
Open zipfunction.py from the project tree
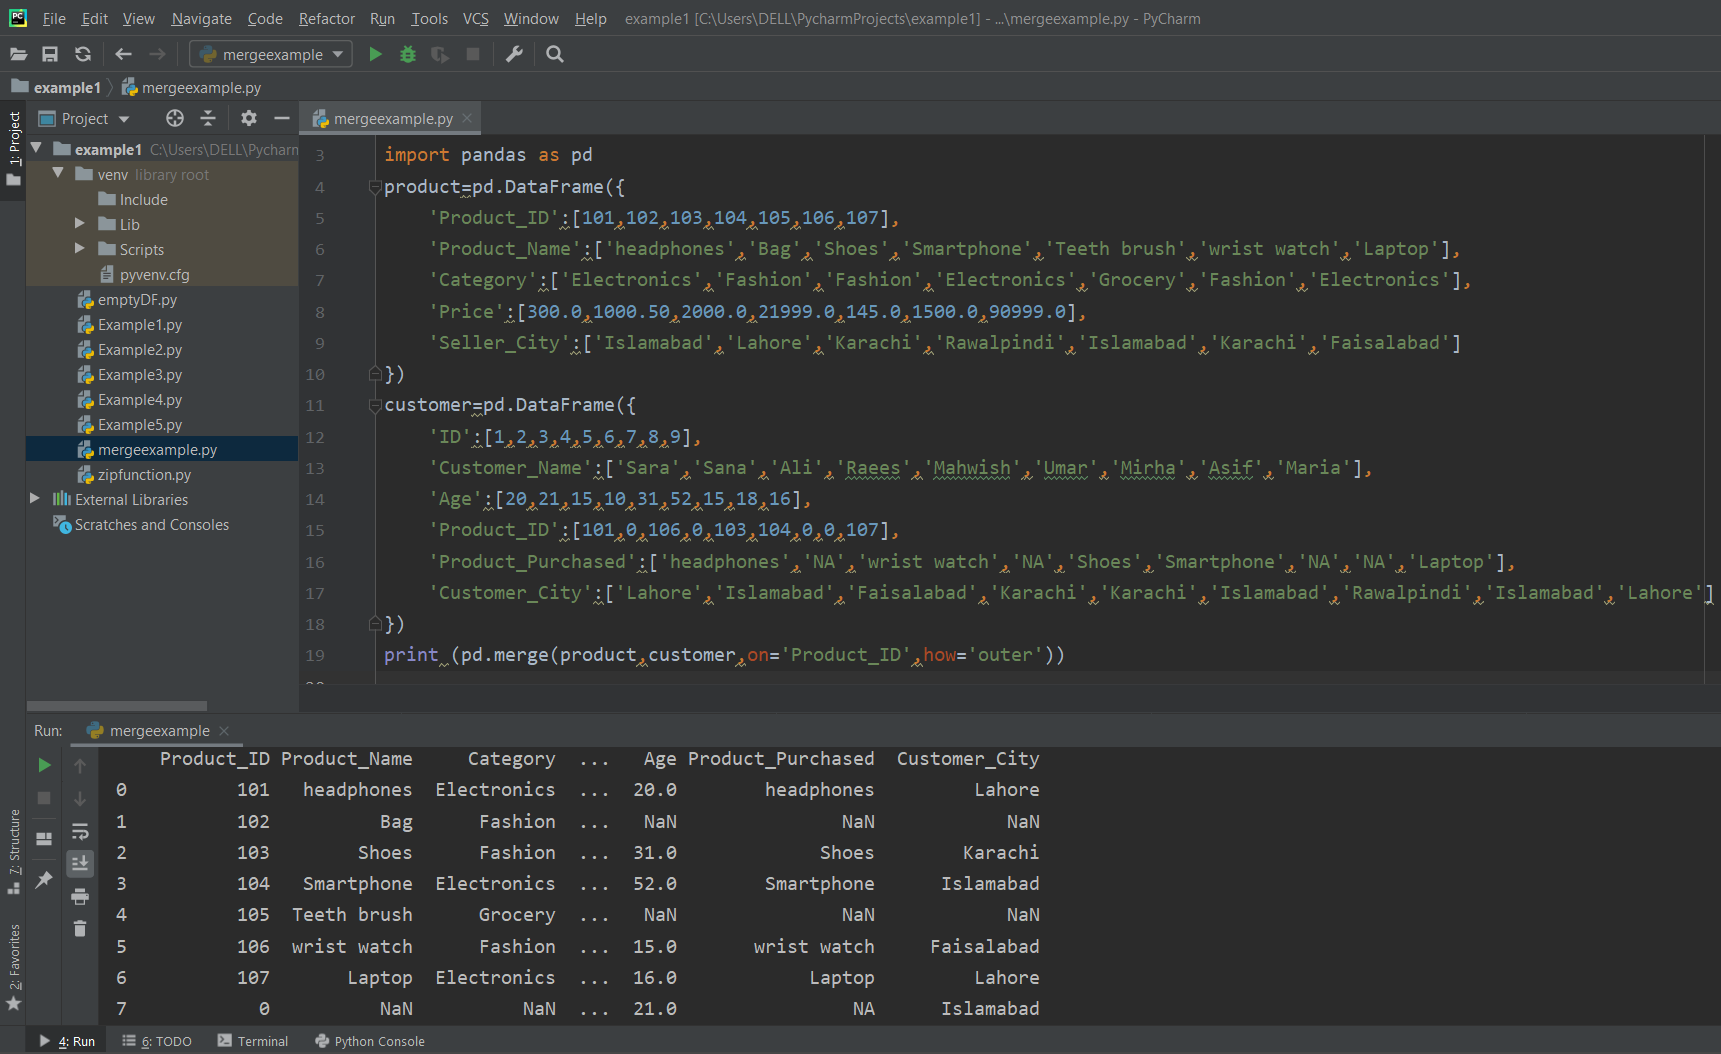[x=144, y=475]
